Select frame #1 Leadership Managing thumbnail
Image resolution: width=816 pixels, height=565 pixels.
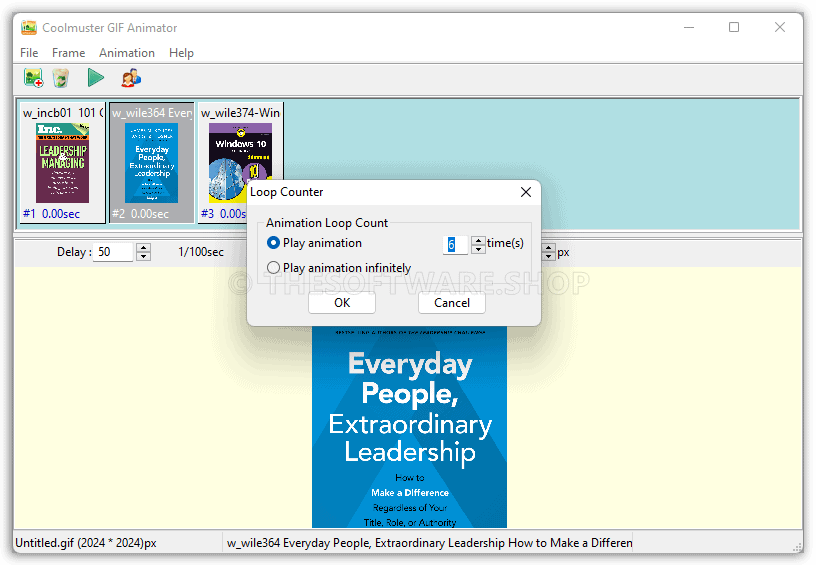coord(62,162)
